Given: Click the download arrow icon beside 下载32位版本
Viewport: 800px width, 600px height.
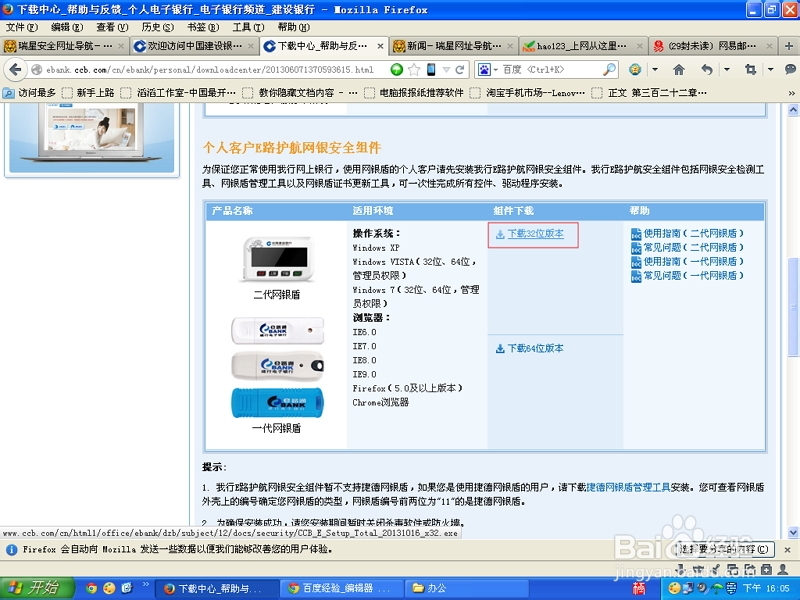Looking at the screenshot, I should pyautogui.click(x=500, y=235).
